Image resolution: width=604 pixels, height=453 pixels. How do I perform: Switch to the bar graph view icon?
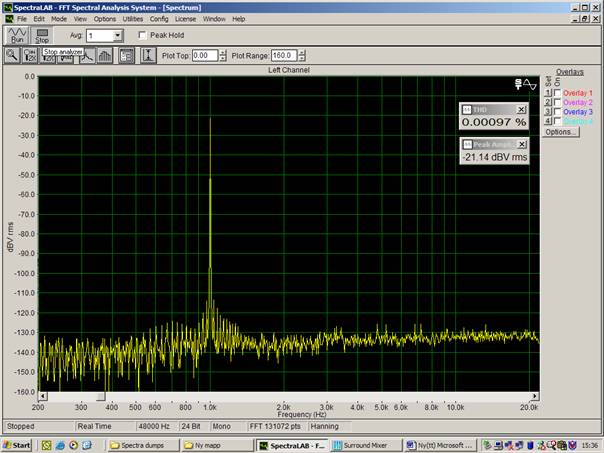(105, 56)
